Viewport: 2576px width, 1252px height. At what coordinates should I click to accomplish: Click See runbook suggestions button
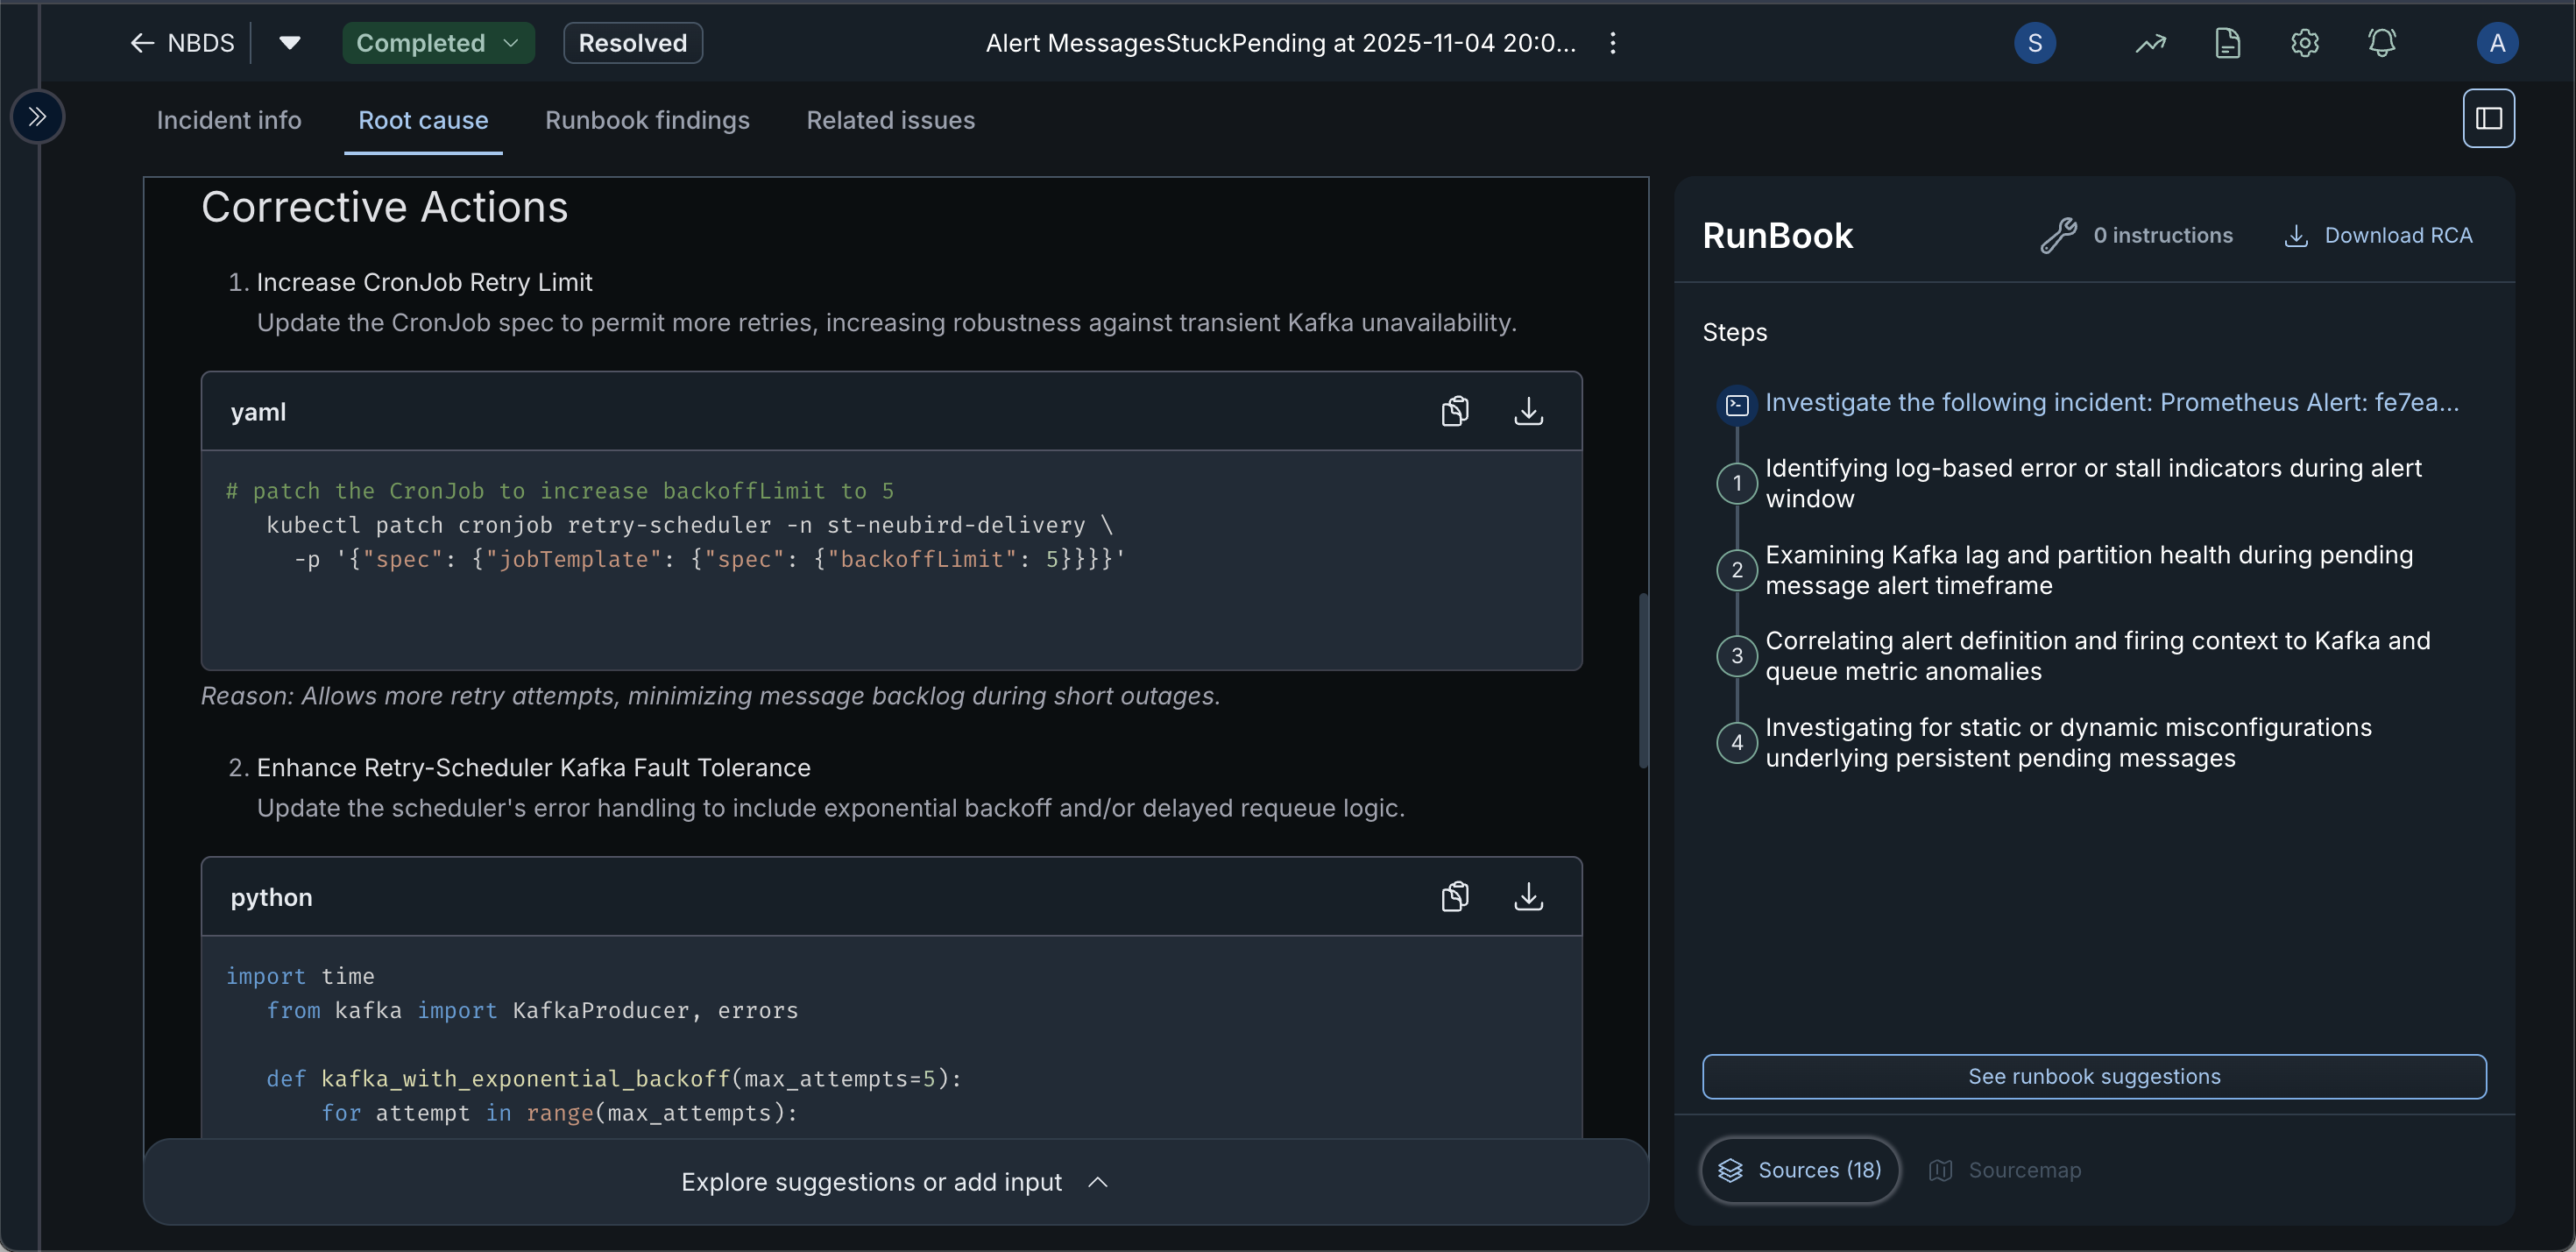tap(2093, 1076)
